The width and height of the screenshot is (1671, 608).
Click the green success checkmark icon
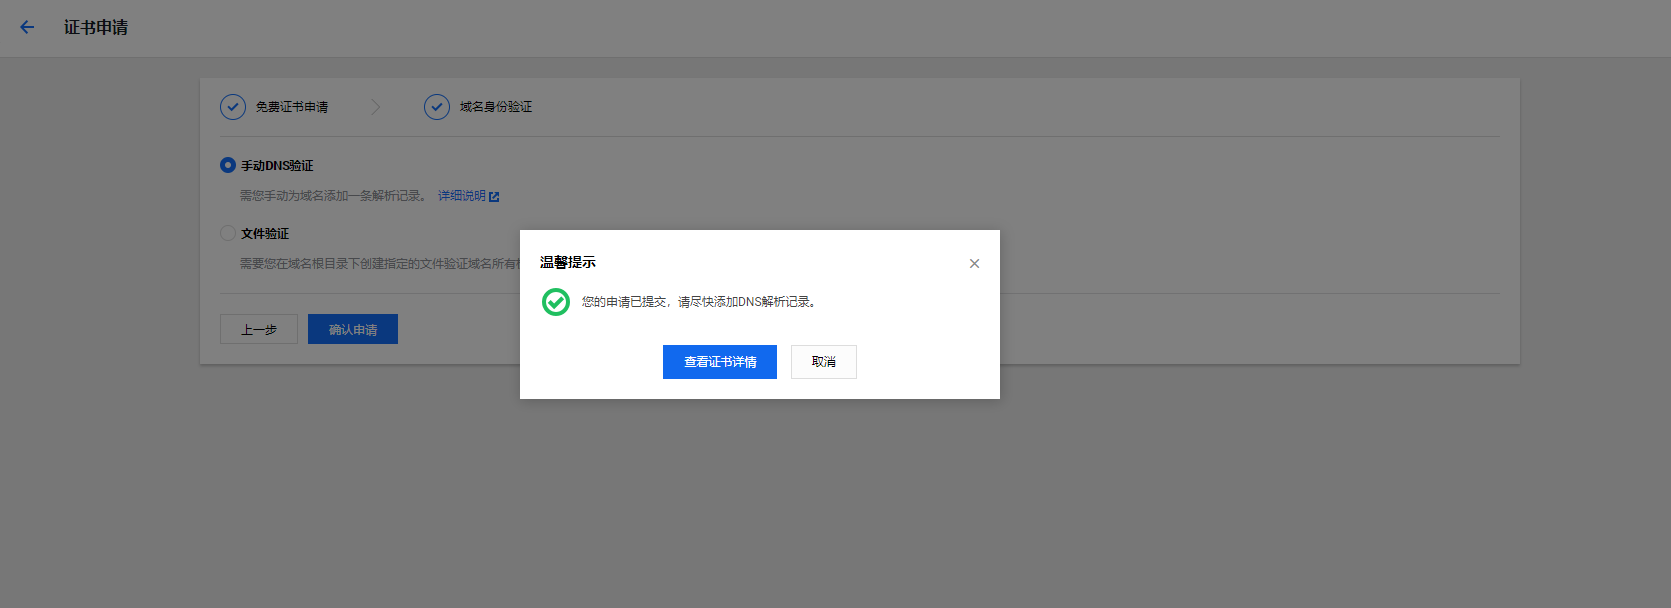coord(556,302)
